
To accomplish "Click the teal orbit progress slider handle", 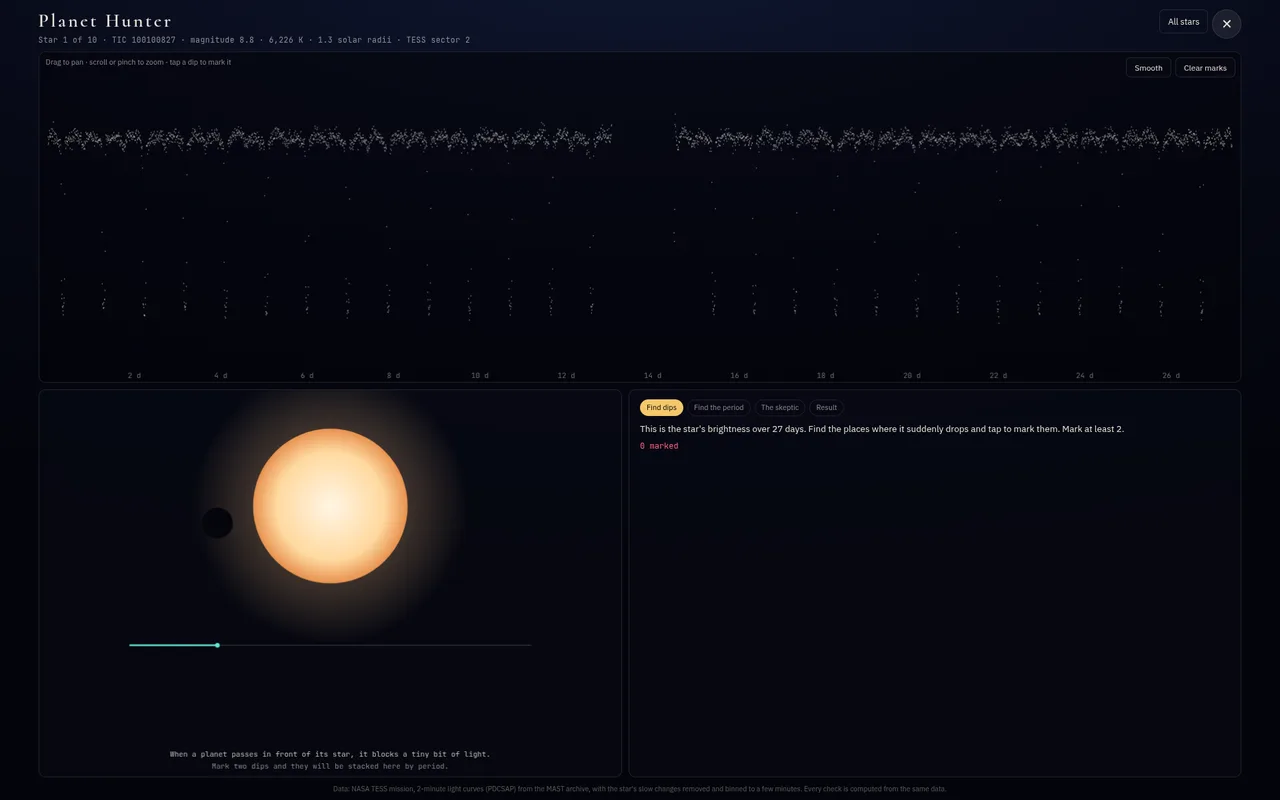I will point(217,645).
